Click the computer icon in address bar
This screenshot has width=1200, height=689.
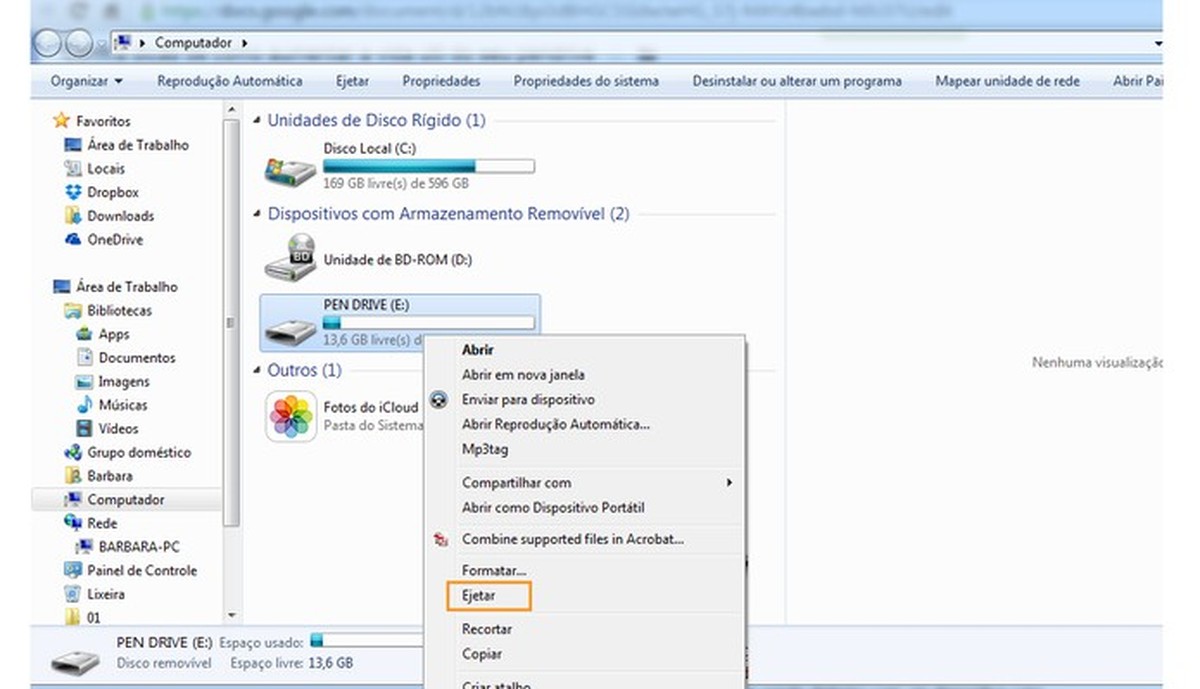[x=124, y=43]
